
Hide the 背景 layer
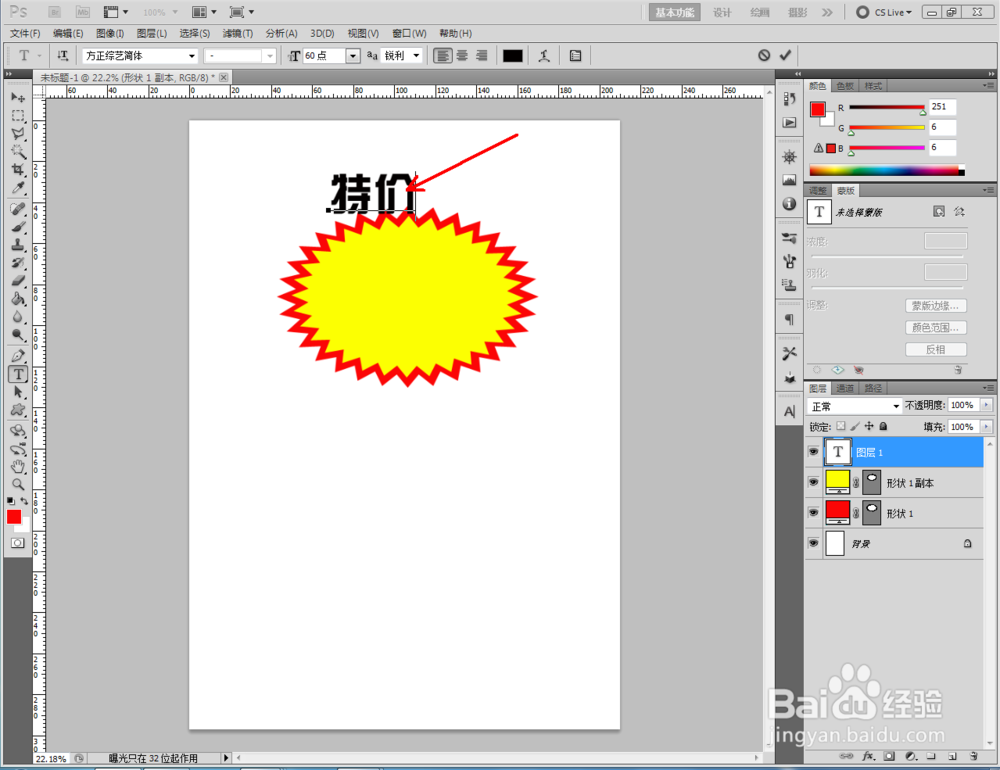pos(813,543)
